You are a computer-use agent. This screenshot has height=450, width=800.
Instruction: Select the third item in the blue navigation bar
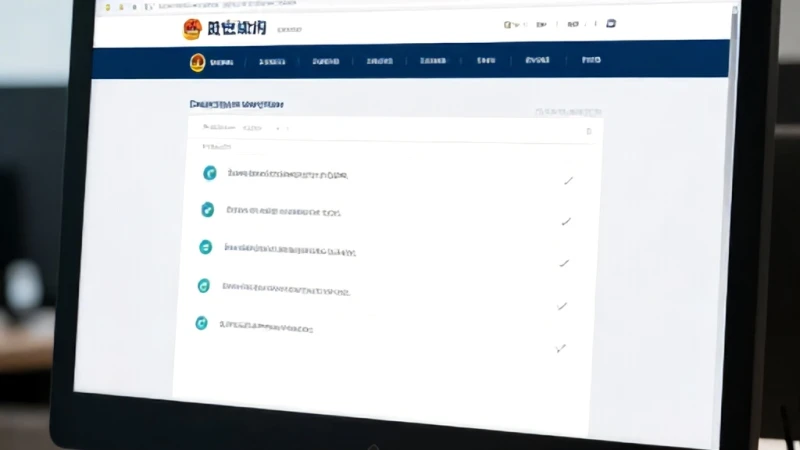(326, 61)
